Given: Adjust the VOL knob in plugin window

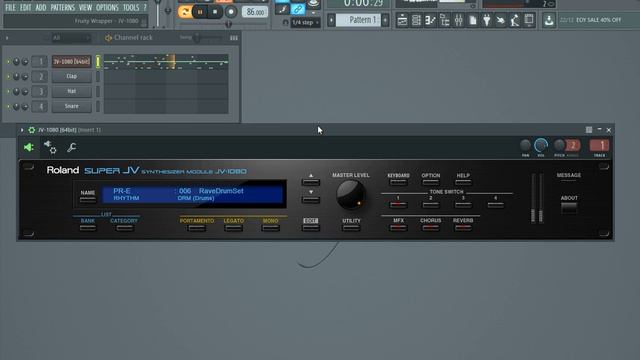Looking at the screenshot, I should (541, 145).
